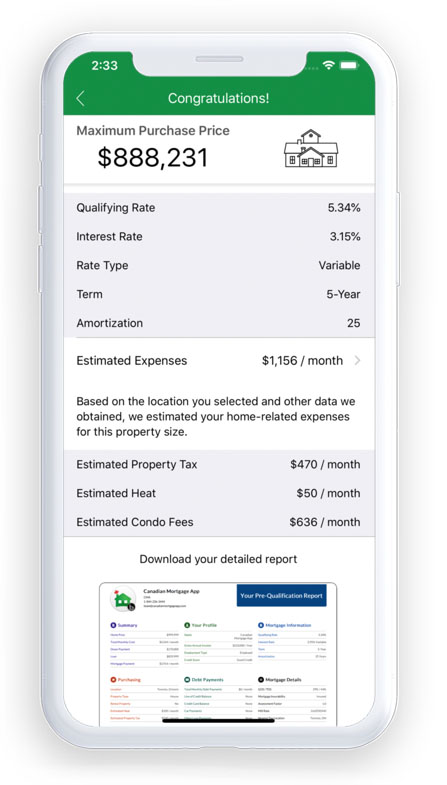This screenshot has width=447, height=785.
Task: Expand Estimated Expenses with the right chevron
Action: pyautogui.click(x=357, y=360)
